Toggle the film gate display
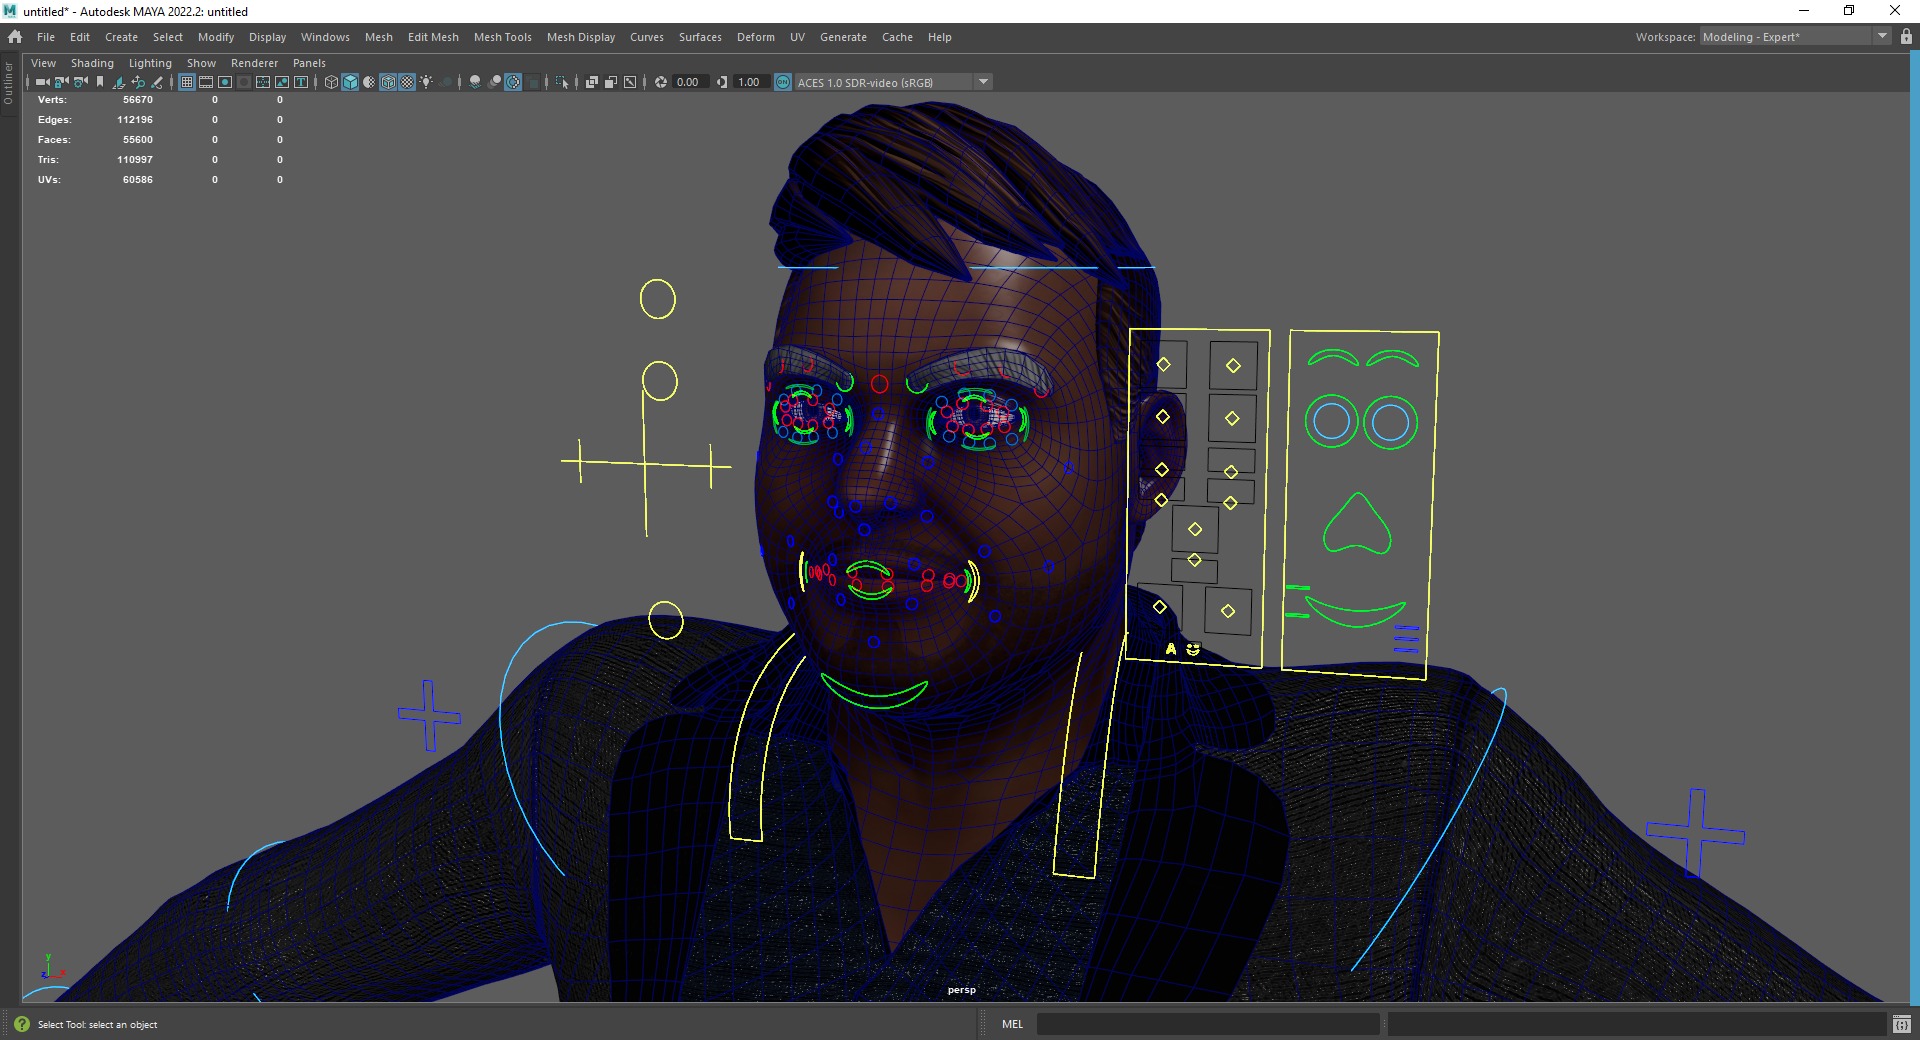 206,82
